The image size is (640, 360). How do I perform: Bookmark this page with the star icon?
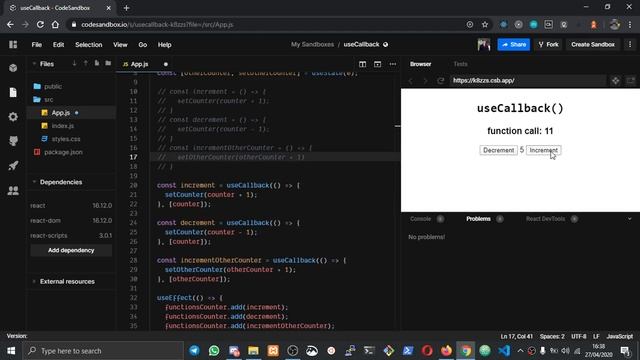(485, 24)
